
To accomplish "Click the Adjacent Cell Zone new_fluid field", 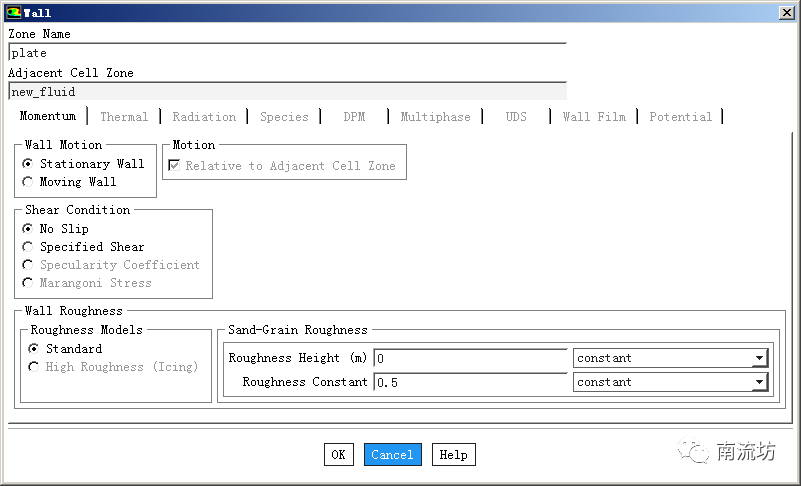I will coord(288,91).
